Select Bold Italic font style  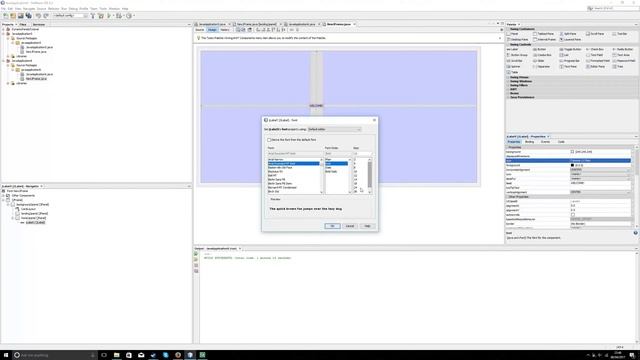[x=331, y=172]
